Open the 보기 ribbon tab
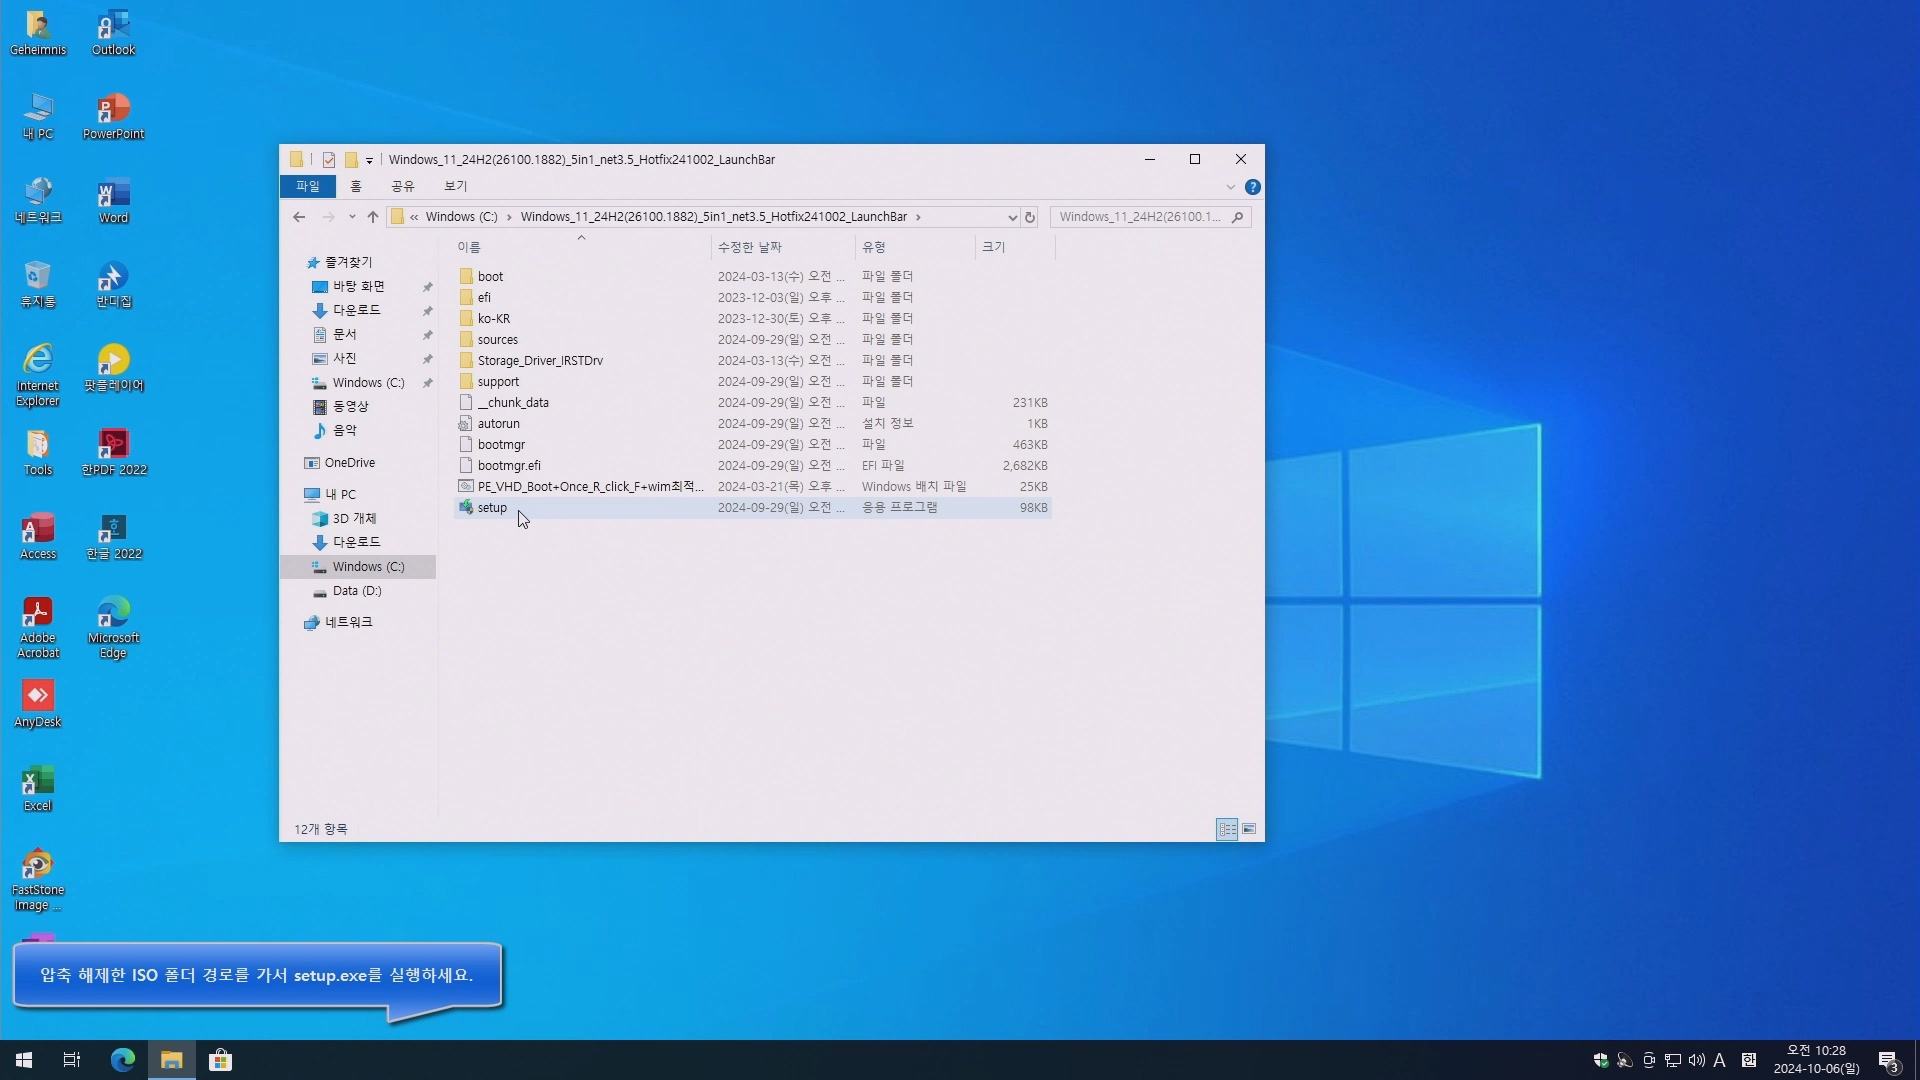 pyautogui.click(x=455, y=187)
